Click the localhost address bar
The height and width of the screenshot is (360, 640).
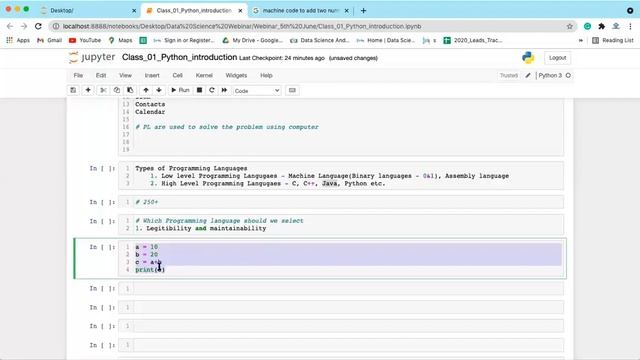point(313,26)
